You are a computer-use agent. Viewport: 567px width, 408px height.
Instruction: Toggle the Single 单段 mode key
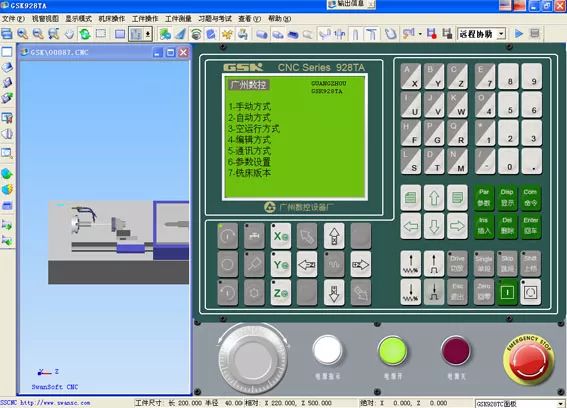point(484,264)
